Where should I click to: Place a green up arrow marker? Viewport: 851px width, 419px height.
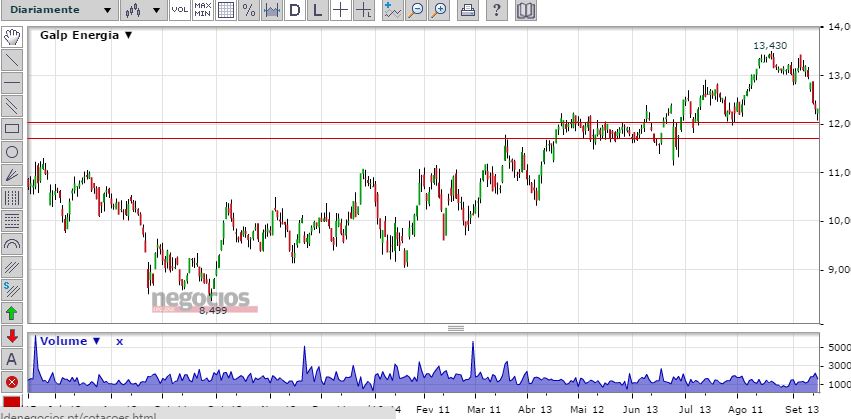click(x=12, y=313)
